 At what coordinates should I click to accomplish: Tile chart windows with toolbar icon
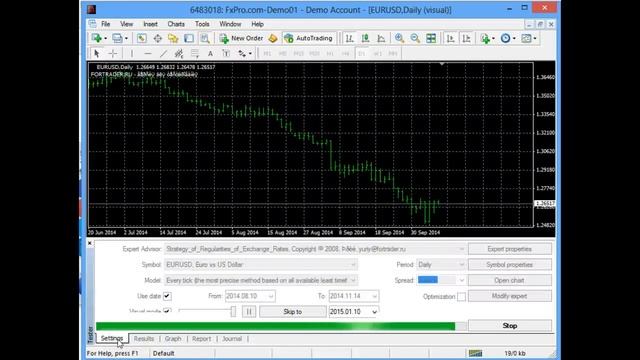431,38
